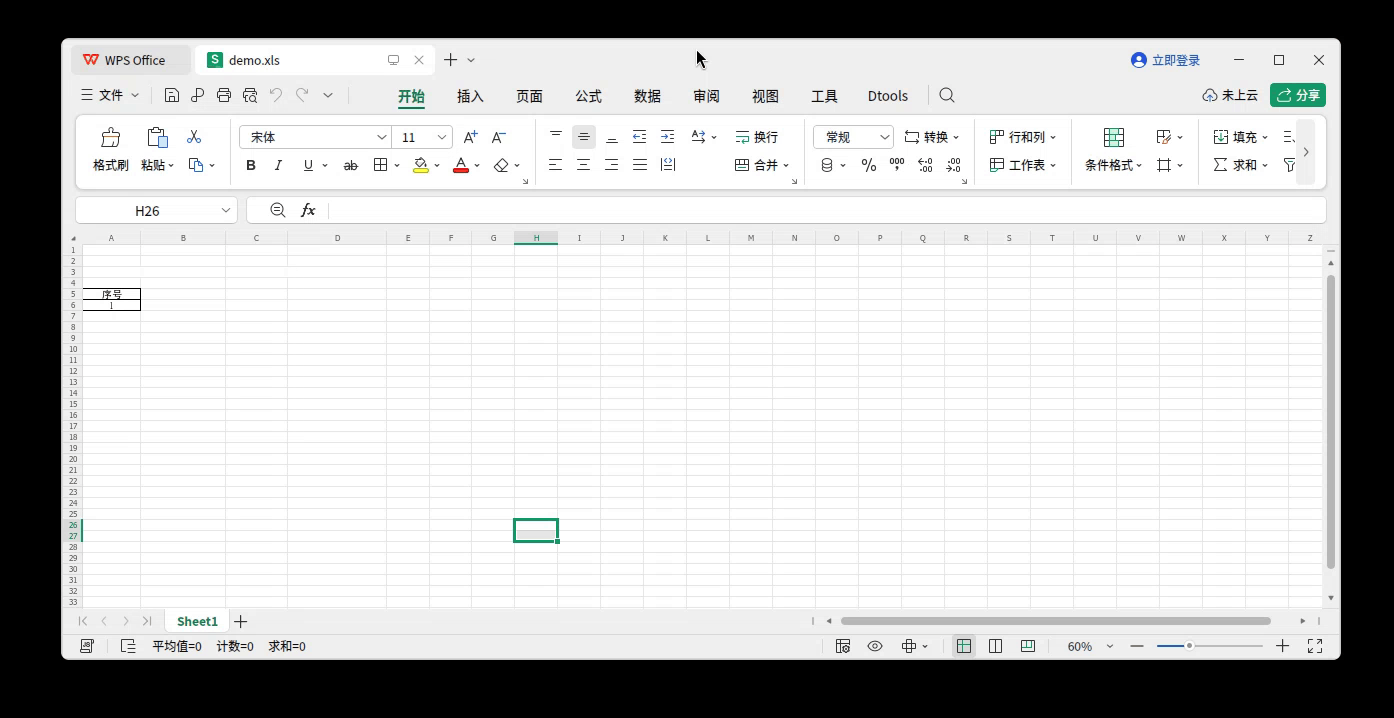This screenshot has width=1394, height=718.
Task: Open the Data (数据) ribbon tab
Action: coord(647,96)
